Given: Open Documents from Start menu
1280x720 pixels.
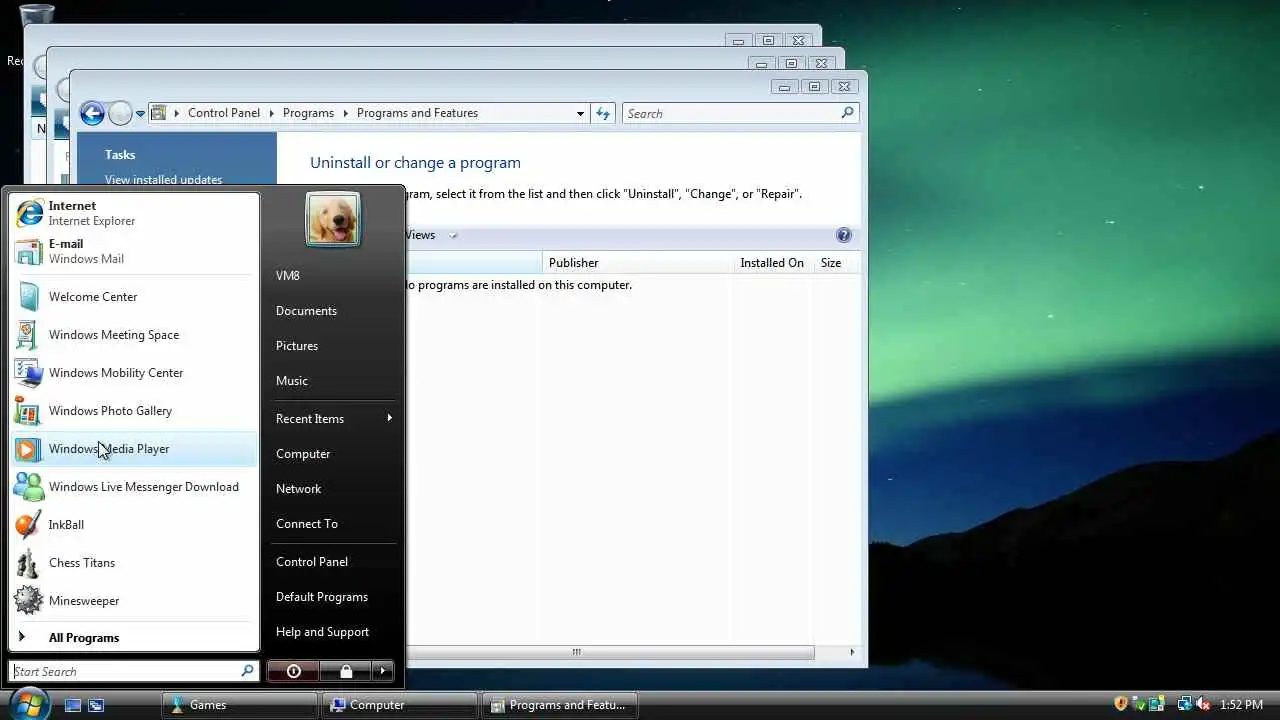Looking at the screenshot, I should pyautogui.click(x=333, y=311).
